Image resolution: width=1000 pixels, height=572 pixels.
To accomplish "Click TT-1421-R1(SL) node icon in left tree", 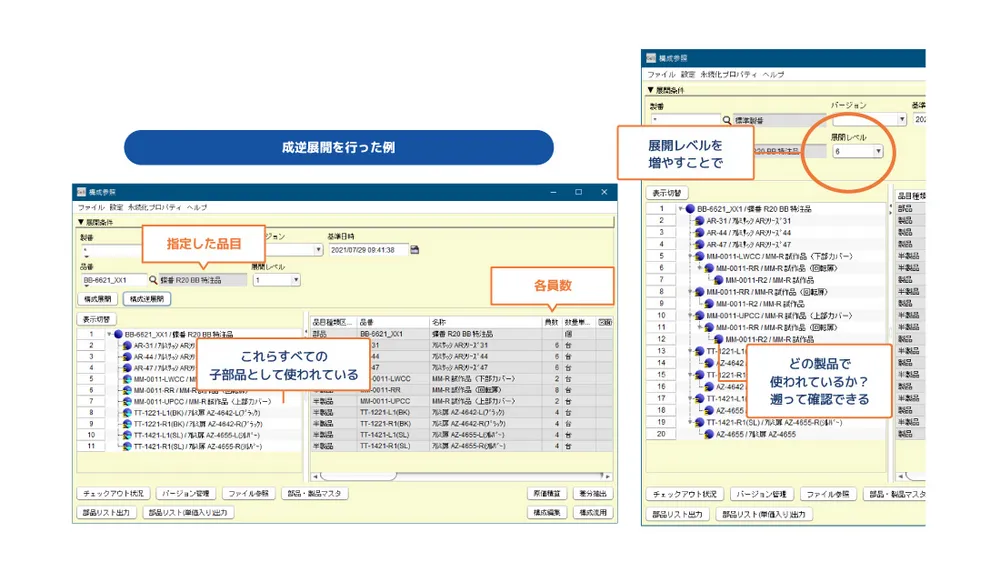I will [x=127, y=446].
